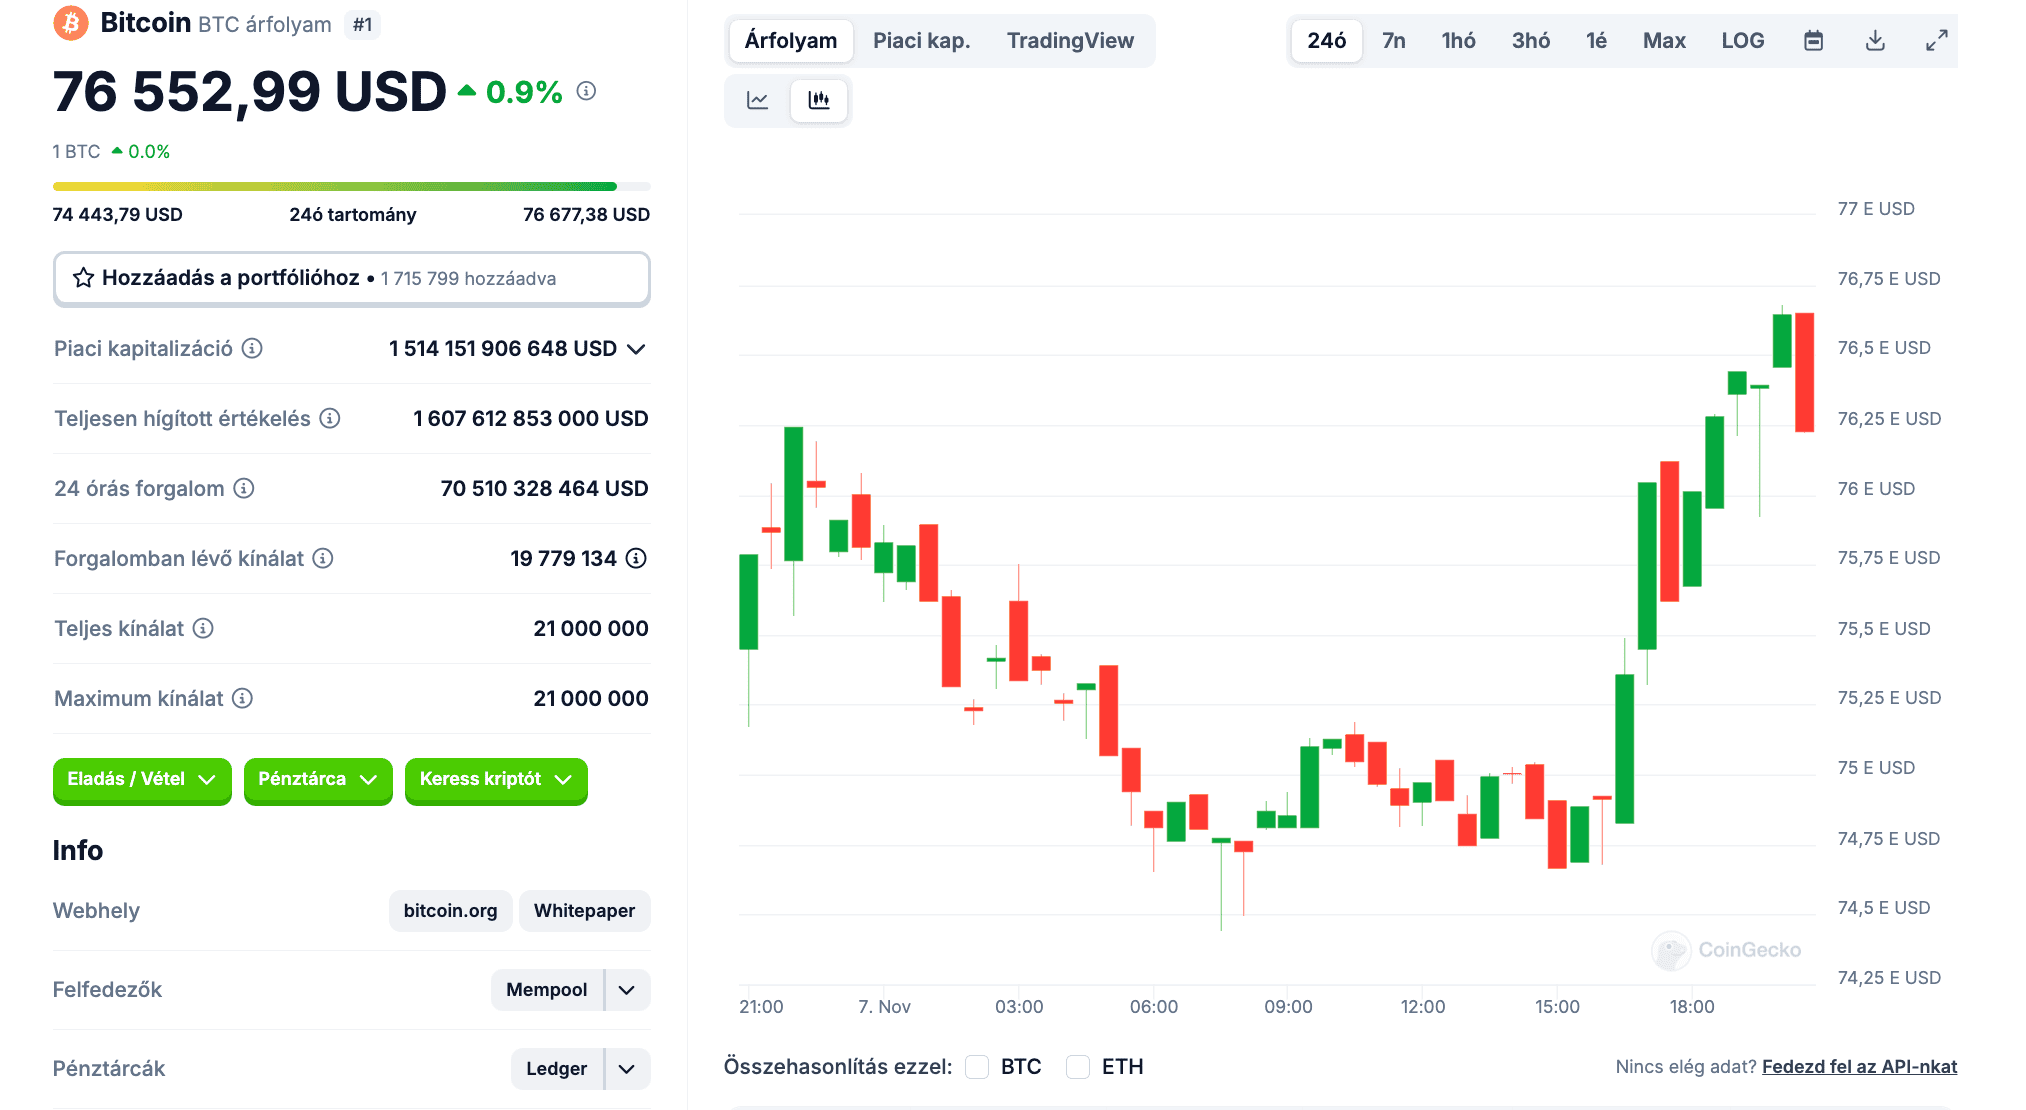Image resolution: width=2026 pixels, height=1110 pixels.
Task: Open the Bitcoin Whitepaper link
Action: [584, 911]
